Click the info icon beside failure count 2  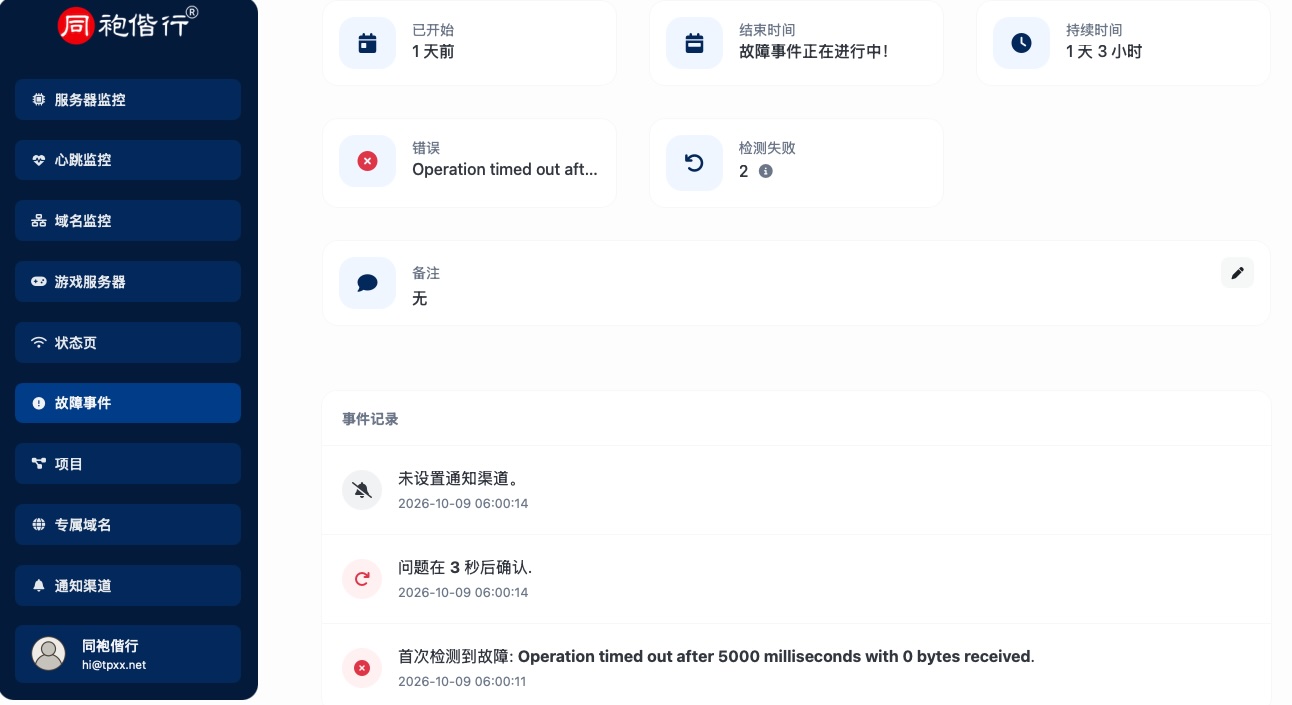766,171
